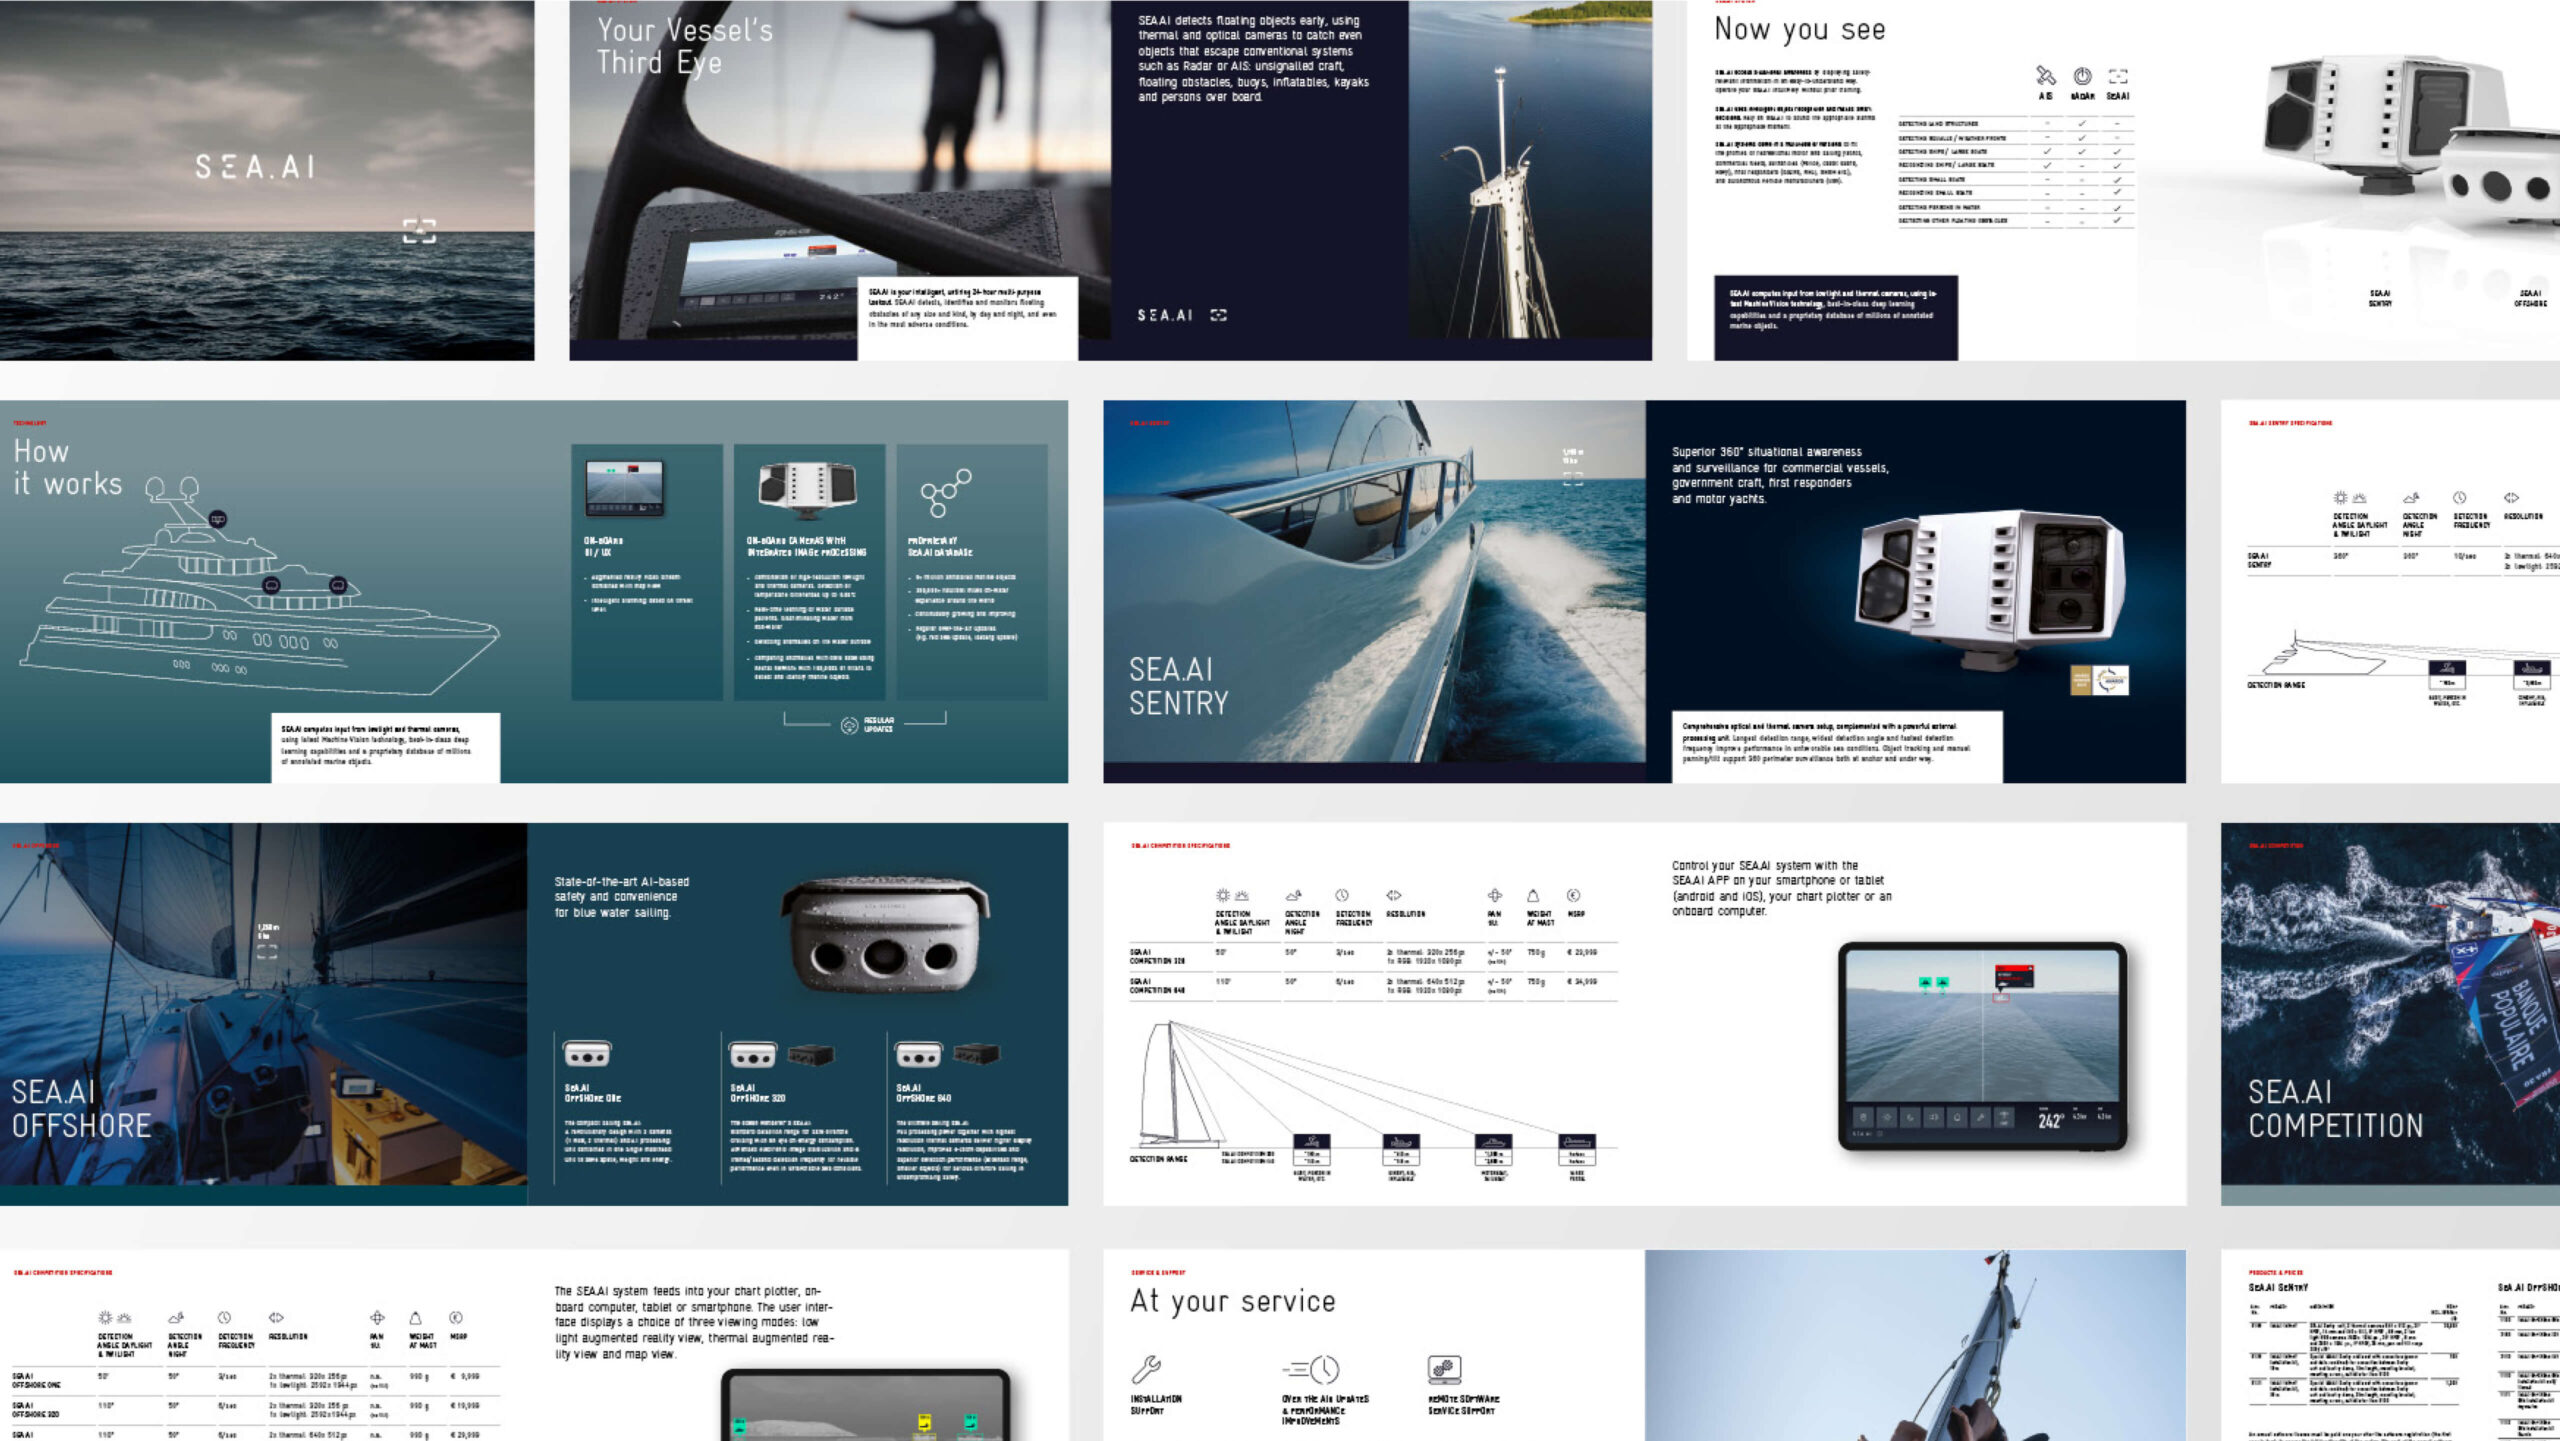Image resolution: width=2560 pixels, height=1441 pixels.
Task: Click the database nodes icon on How it works
Action: [x=945, y=493]
